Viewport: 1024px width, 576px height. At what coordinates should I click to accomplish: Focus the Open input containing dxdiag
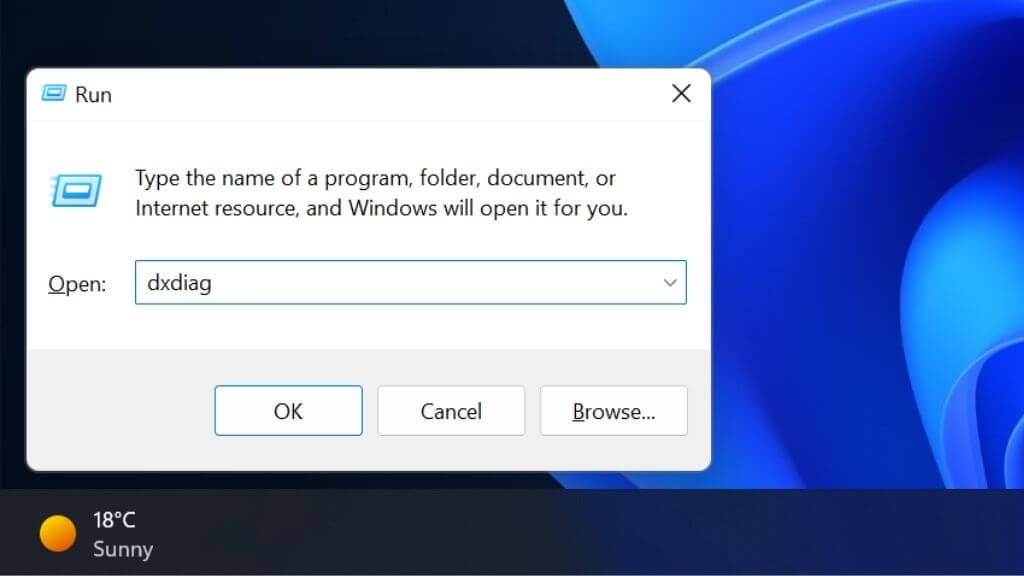(410, 282)
